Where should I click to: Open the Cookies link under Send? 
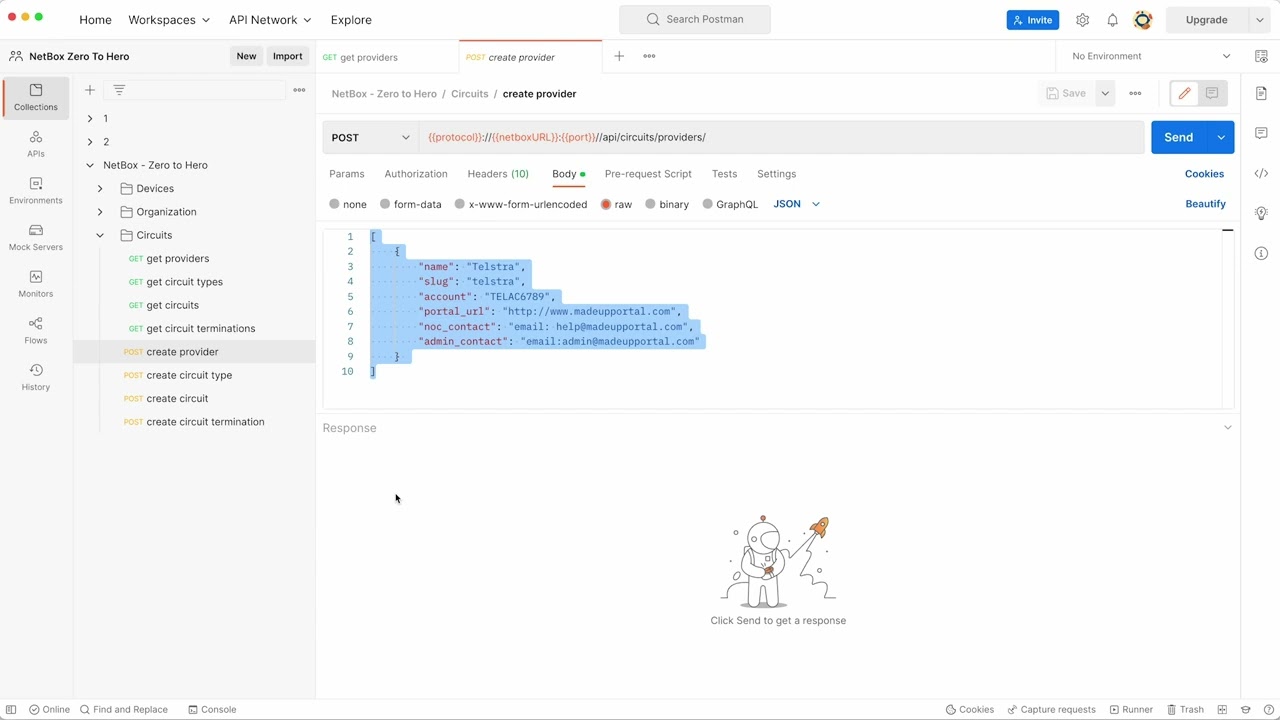[x=1204, y=174]
